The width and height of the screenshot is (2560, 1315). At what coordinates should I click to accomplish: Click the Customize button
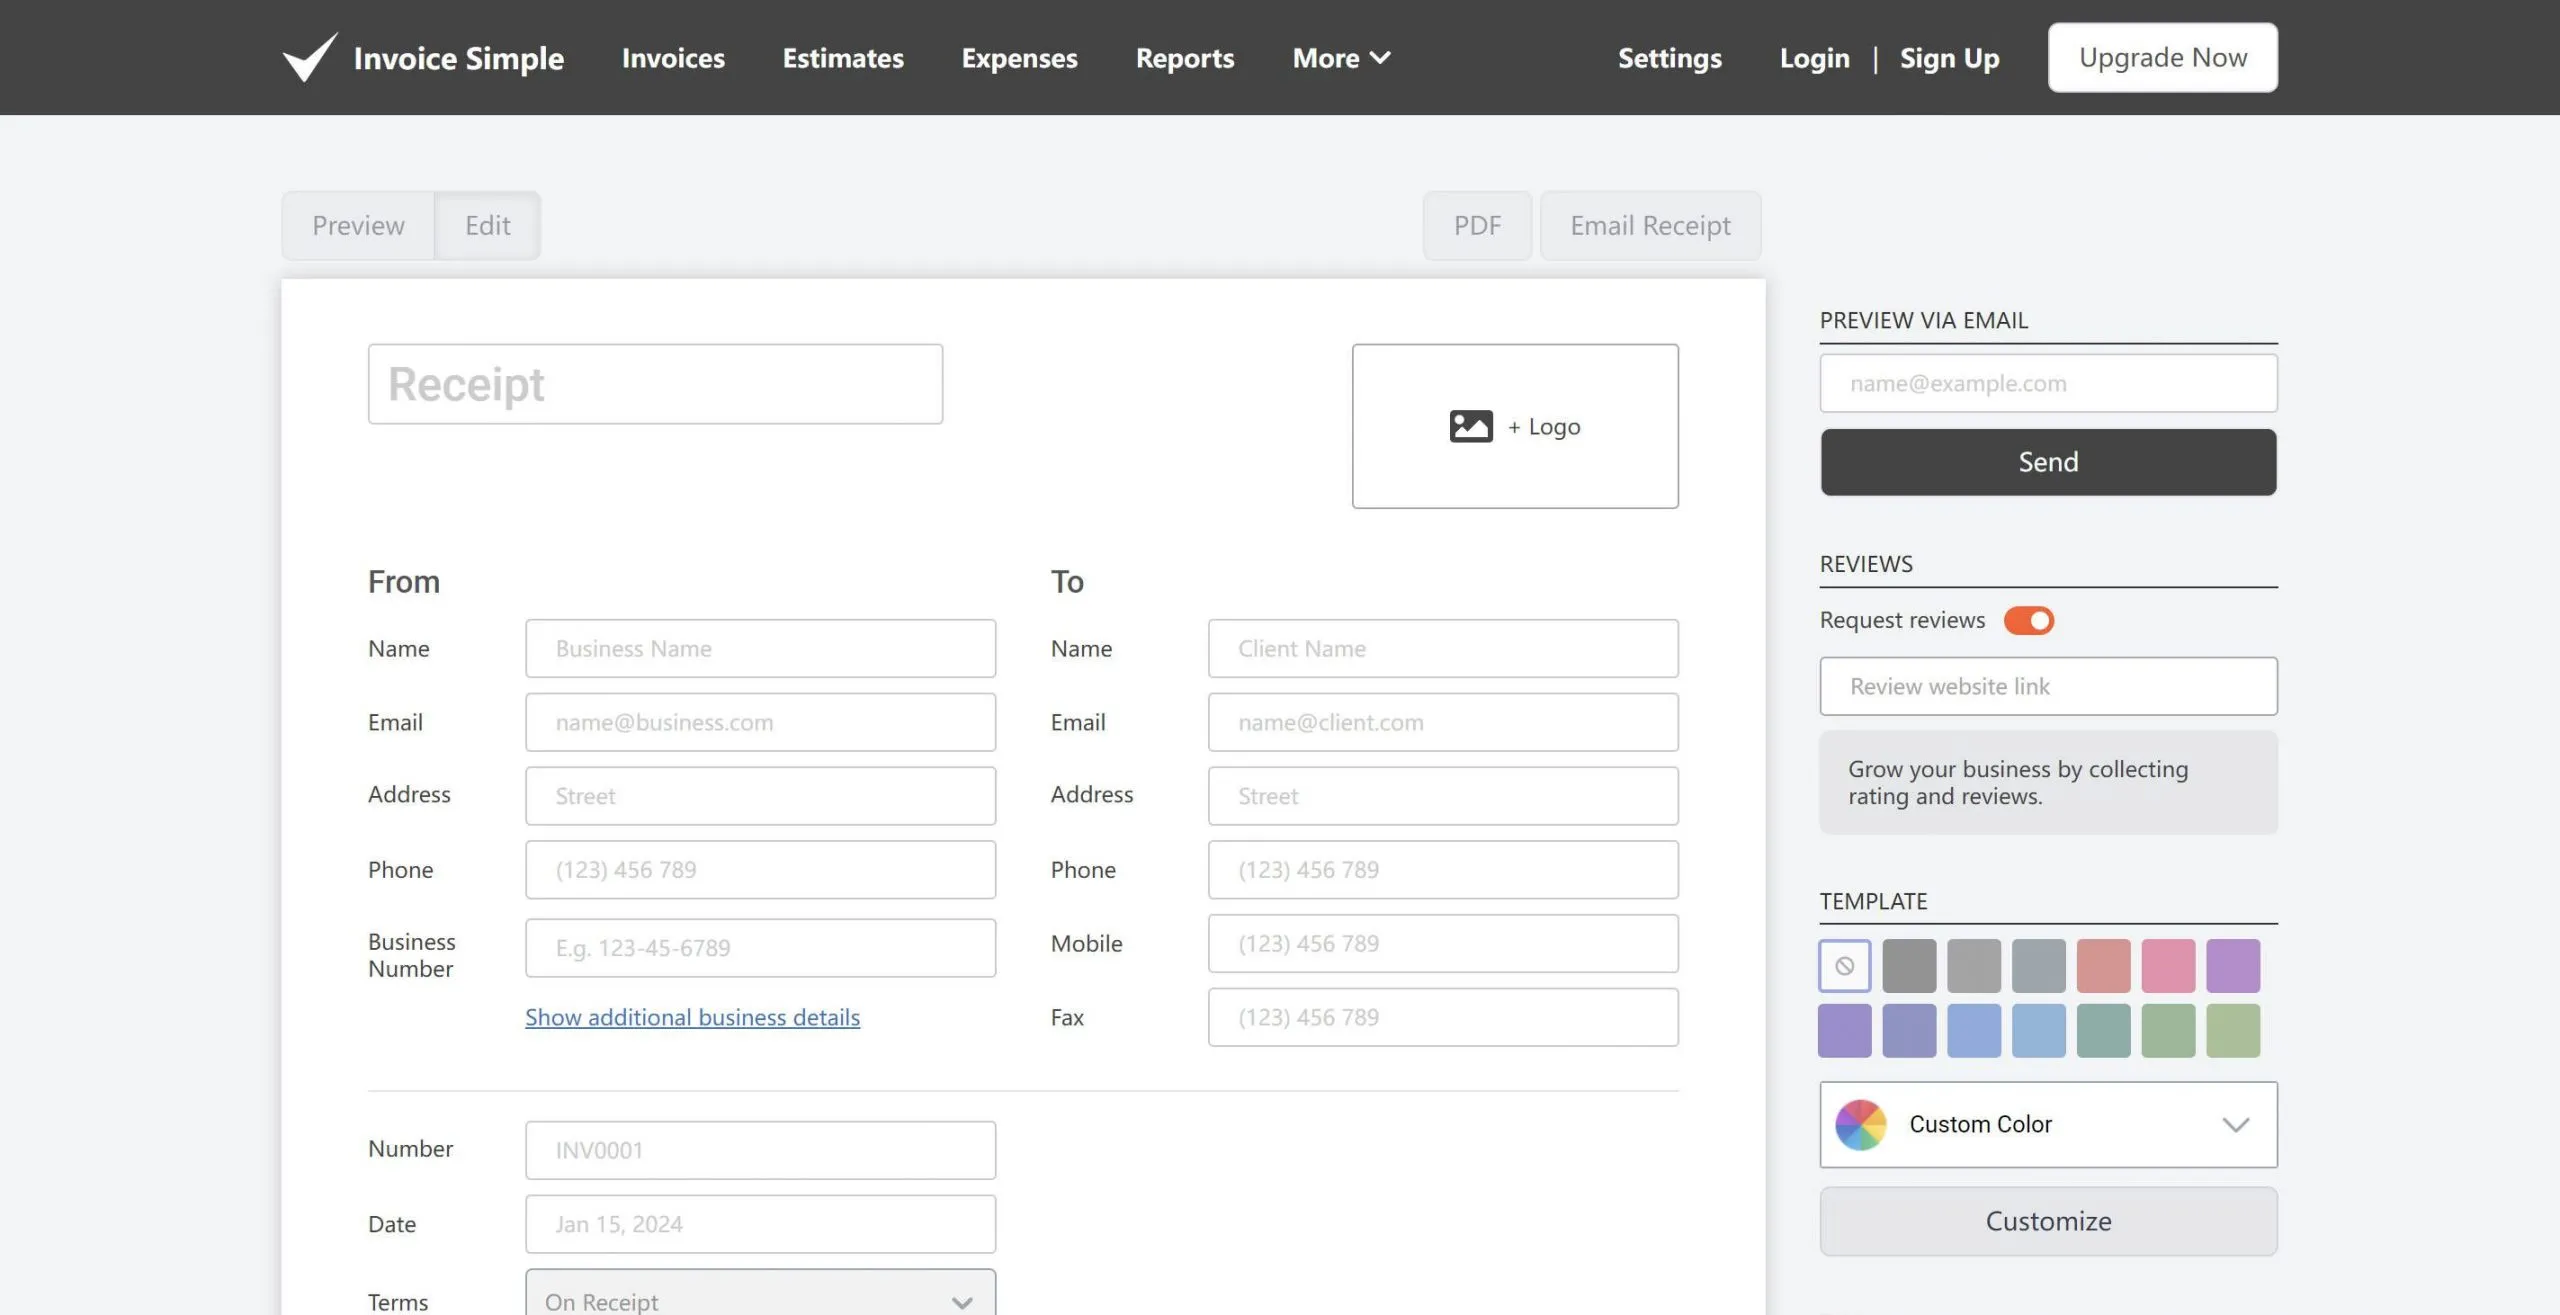[2047, 1220]
